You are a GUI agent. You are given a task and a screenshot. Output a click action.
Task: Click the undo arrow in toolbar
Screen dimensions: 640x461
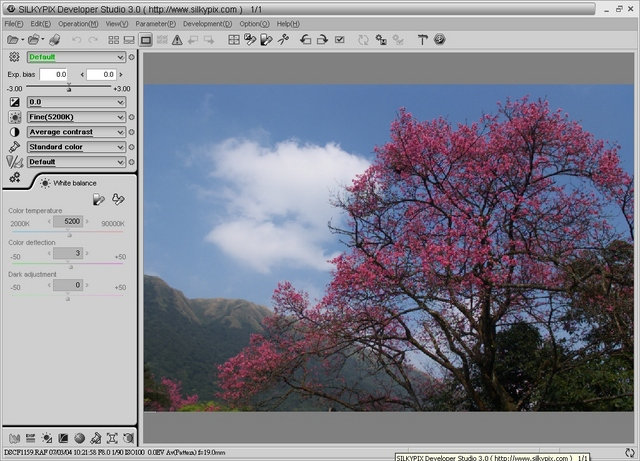[76, 40]
